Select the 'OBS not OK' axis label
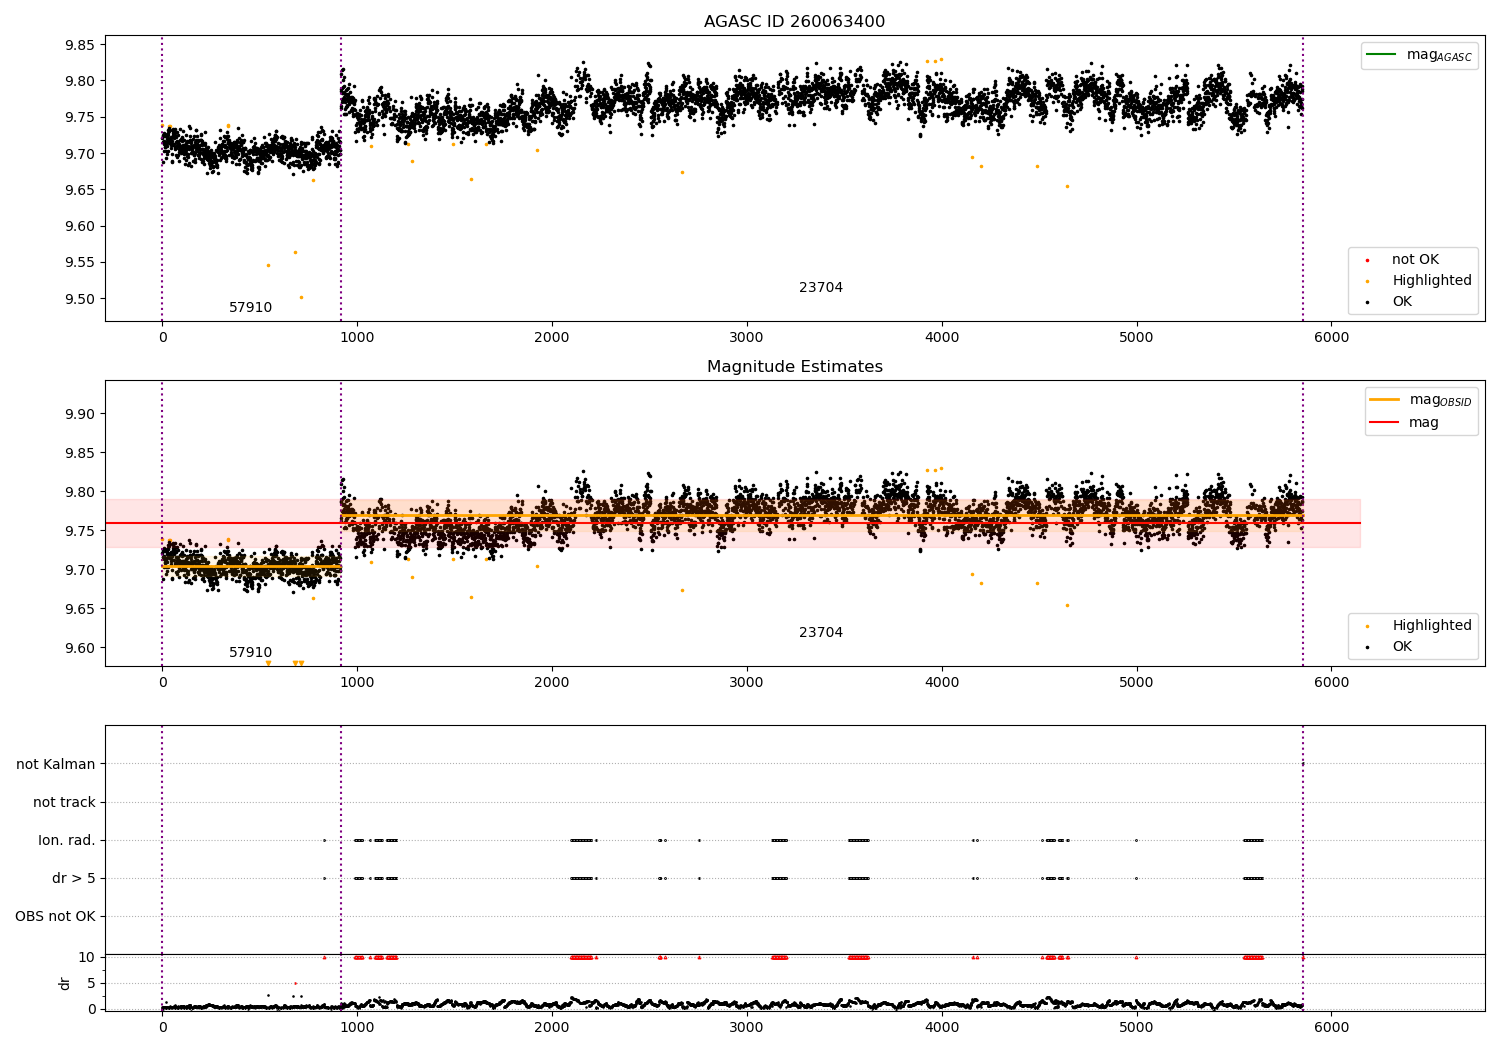 click(x=55, y=917)
